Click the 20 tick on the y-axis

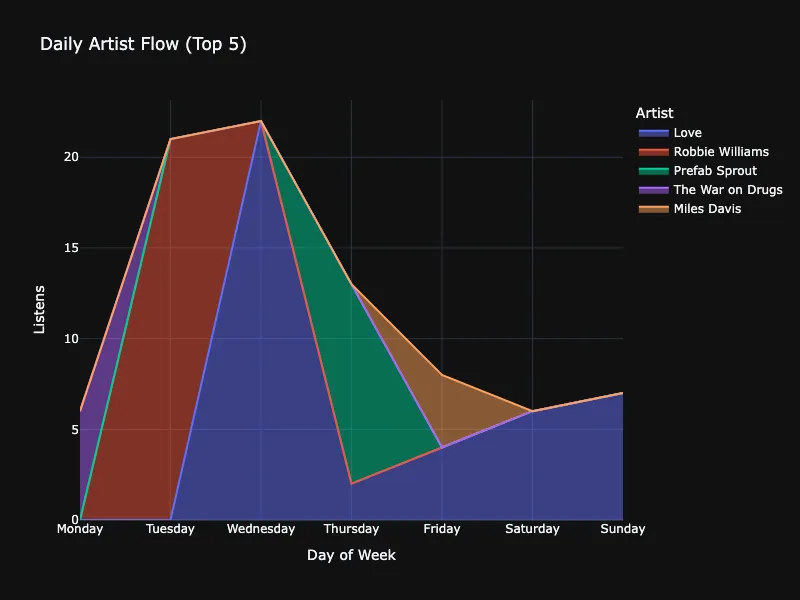click(x=71, y=157)
